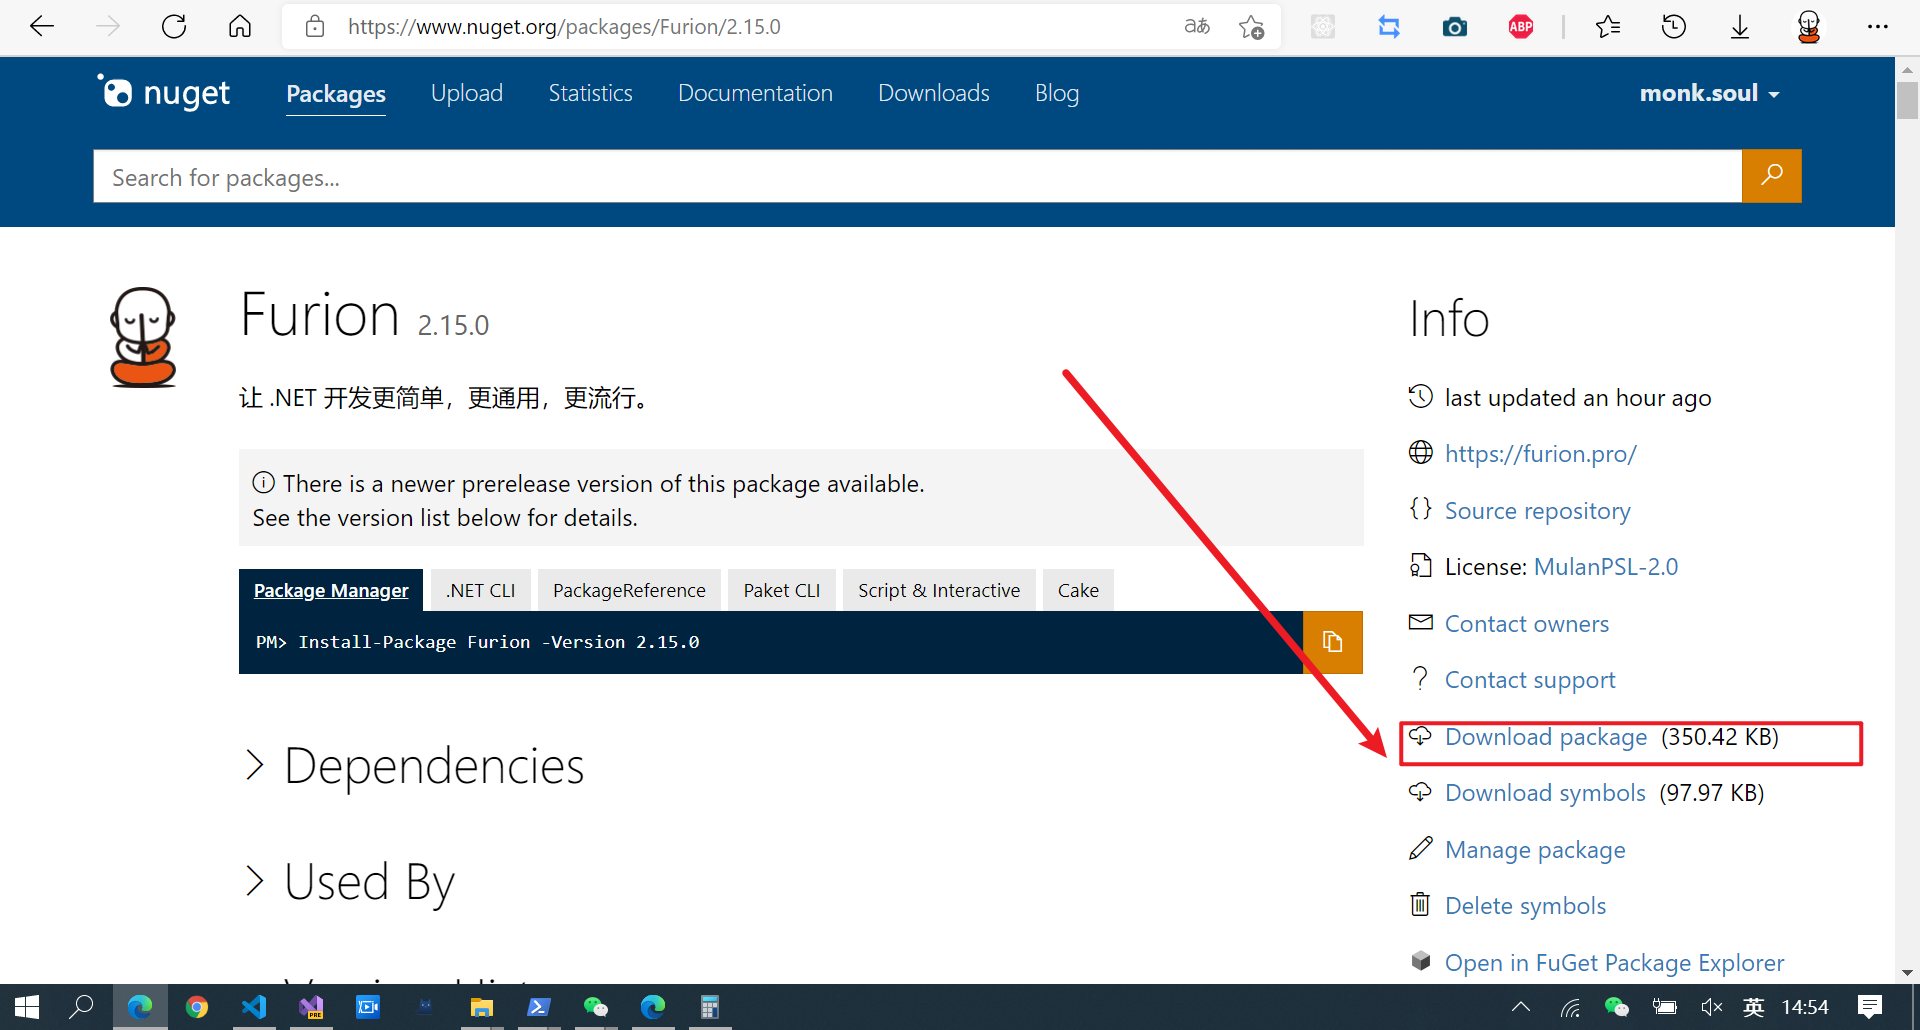Open the web capture camera icon
Screen dimensions: 1920x1030
click(x=1455, y=27)
